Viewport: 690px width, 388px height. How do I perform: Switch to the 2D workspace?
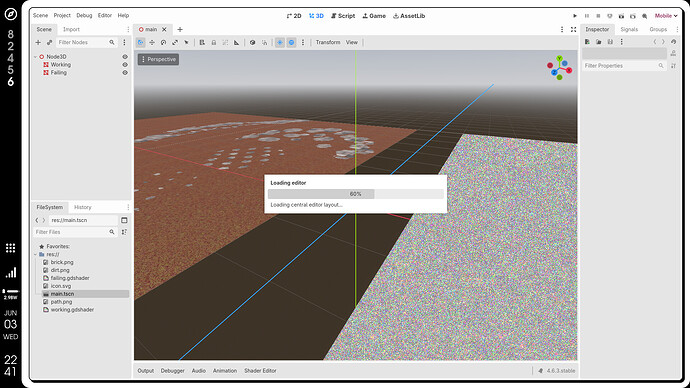pos(294,16)
